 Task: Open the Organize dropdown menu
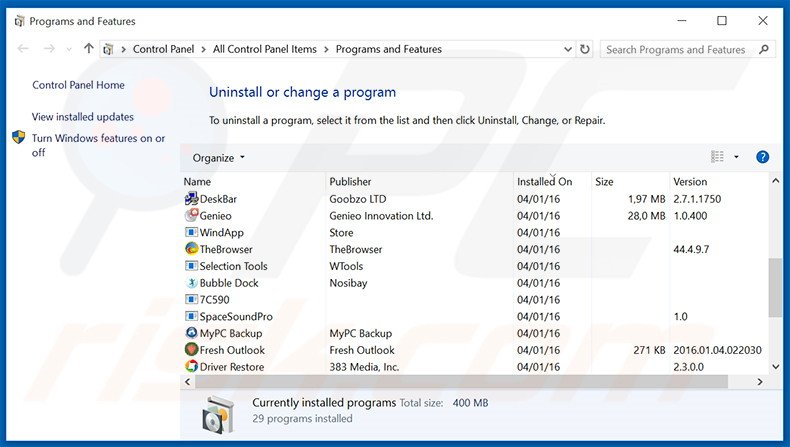pyautogui.click(x=218, y=158)
